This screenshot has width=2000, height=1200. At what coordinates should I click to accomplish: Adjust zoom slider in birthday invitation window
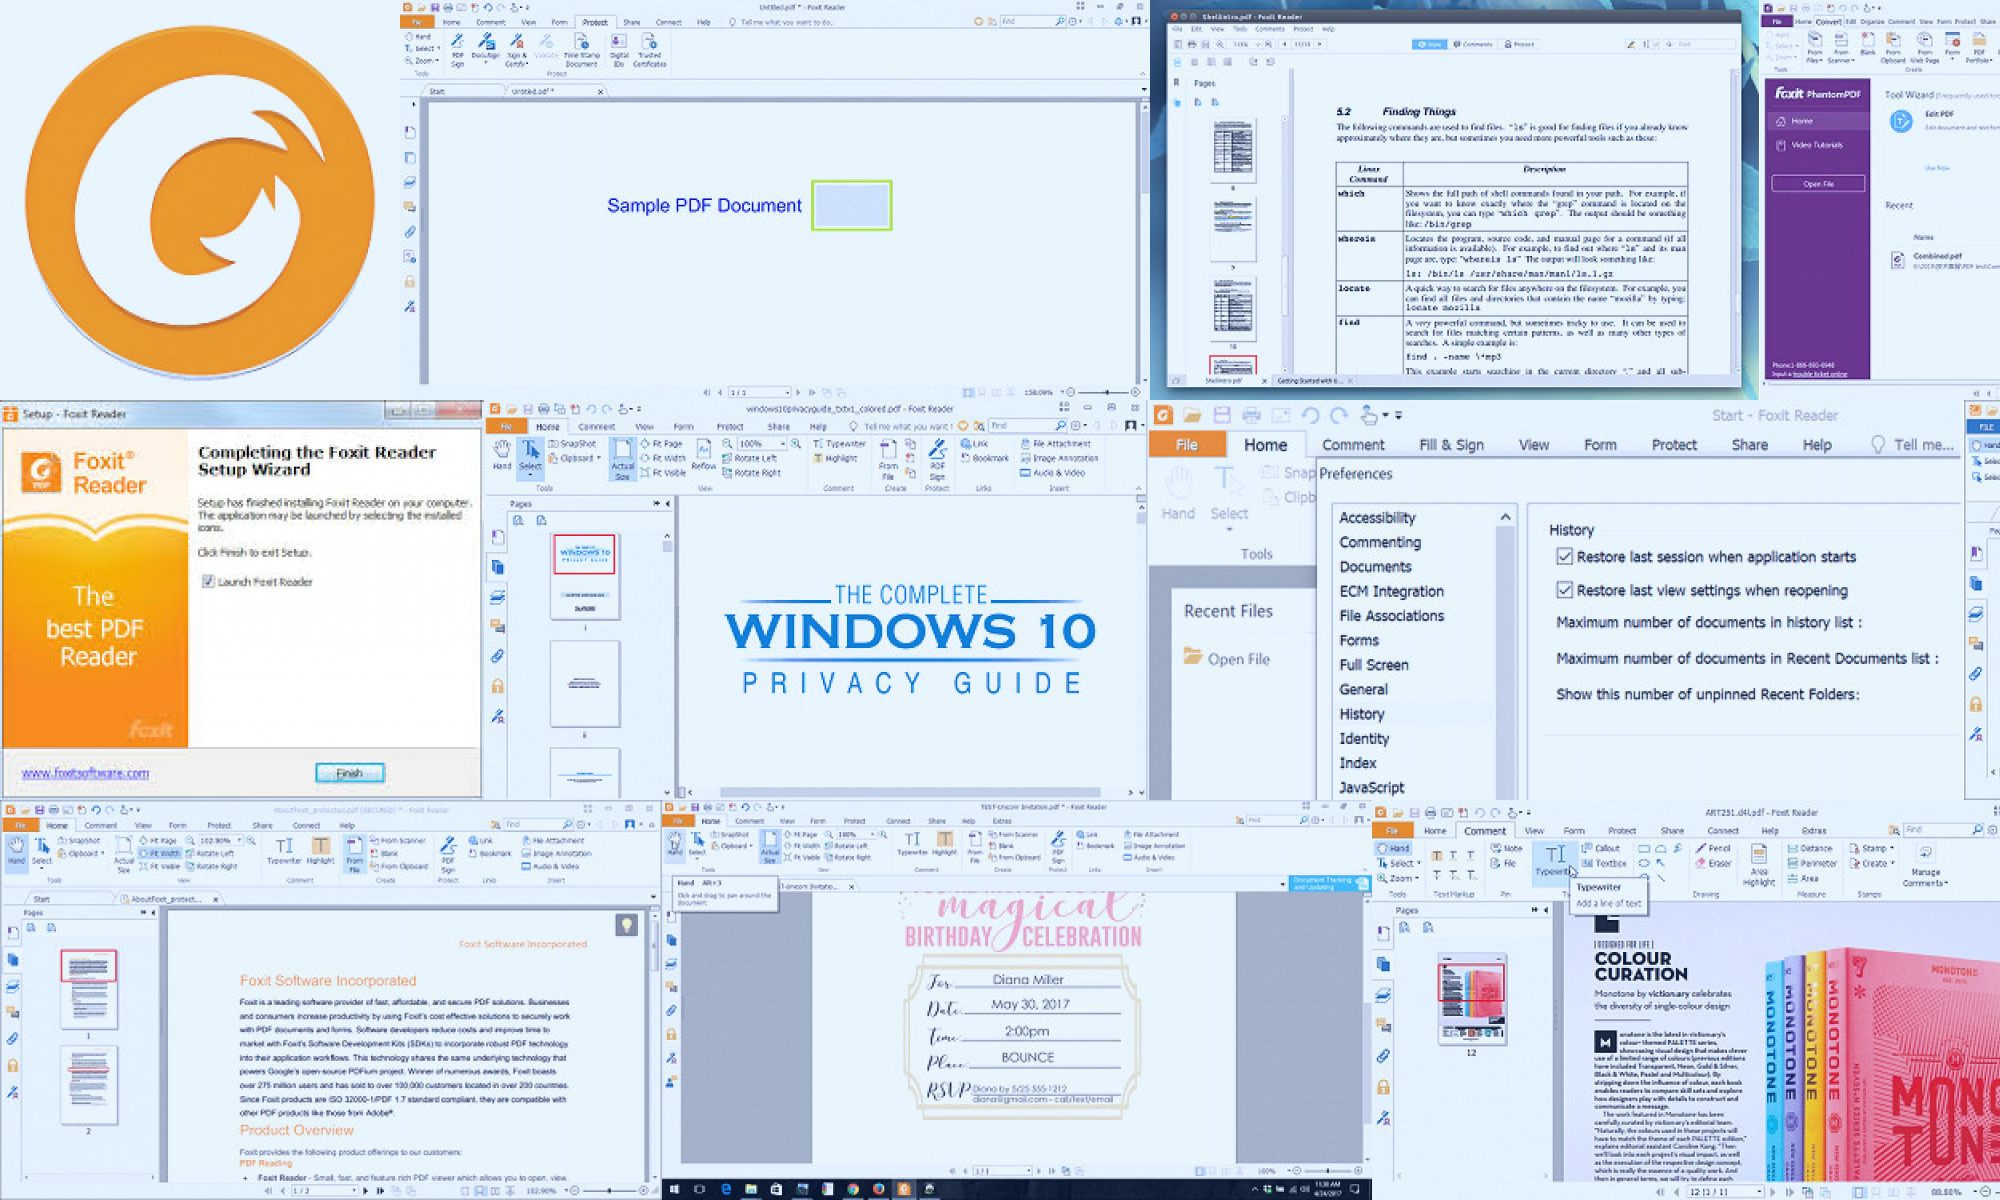pos(1326,1170)
